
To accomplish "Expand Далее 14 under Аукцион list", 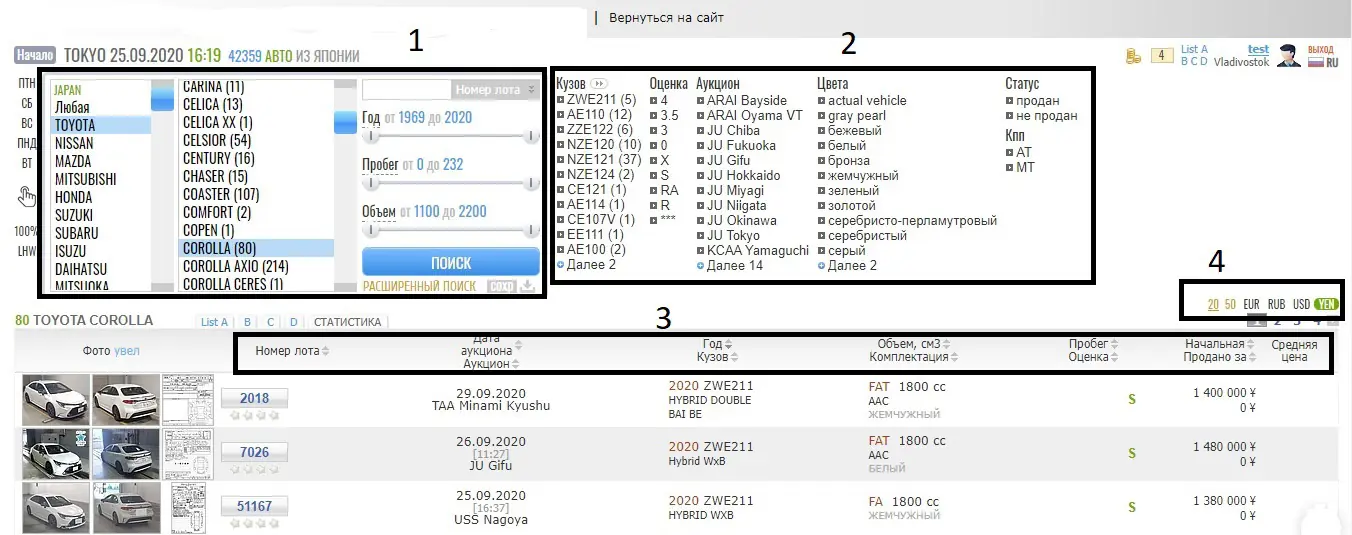I will pos(730,265).
